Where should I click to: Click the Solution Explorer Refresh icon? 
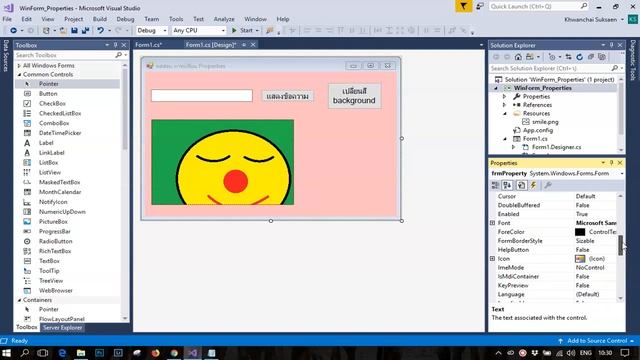tap(579, 57)
